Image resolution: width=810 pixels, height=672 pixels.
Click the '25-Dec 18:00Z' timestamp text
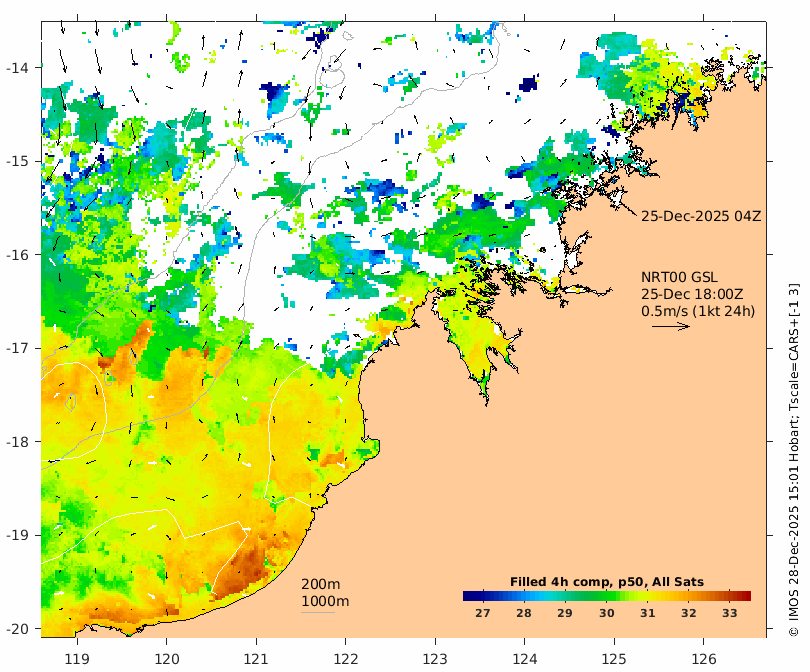click(x=692, y=294)
